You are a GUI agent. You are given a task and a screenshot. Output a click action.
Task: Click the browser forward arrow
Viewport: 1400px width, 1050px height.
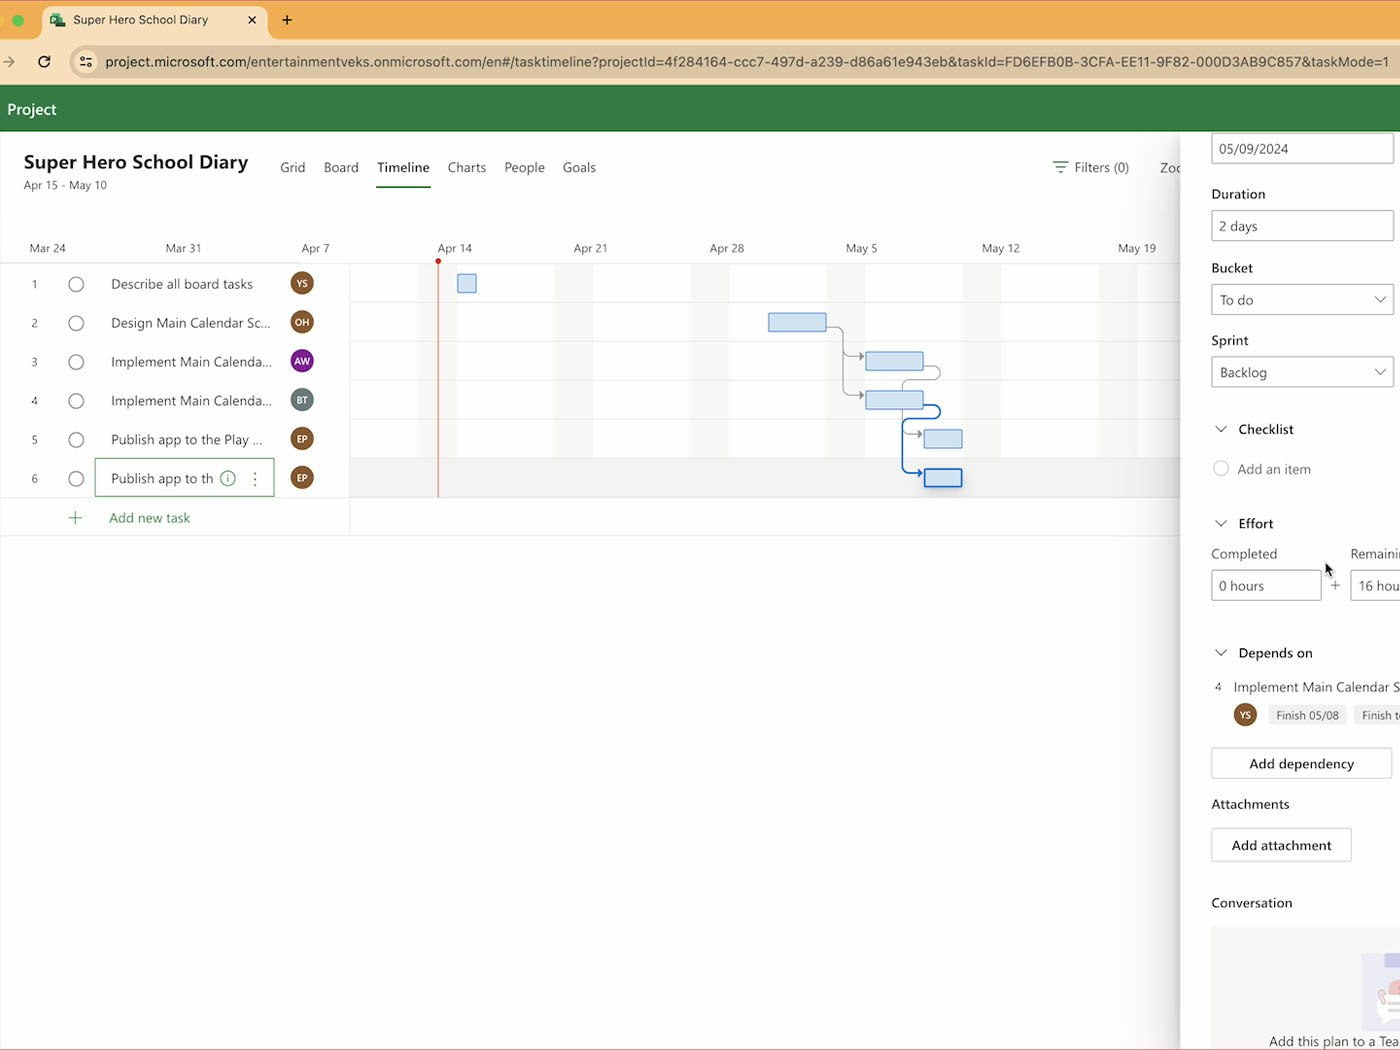(x=9, y=62)
